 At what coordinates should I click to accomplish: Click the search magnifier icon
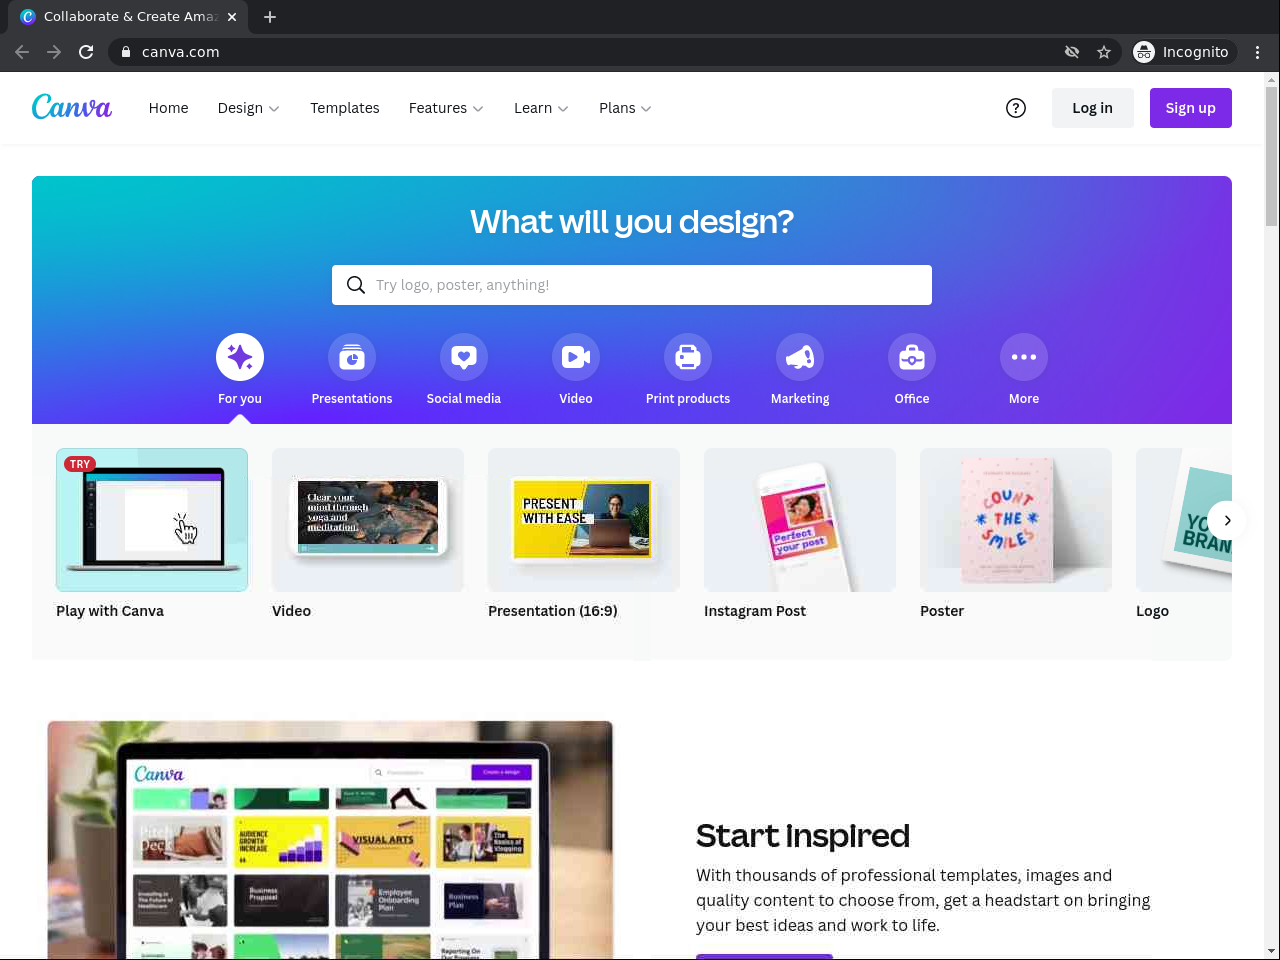(356, 285)
